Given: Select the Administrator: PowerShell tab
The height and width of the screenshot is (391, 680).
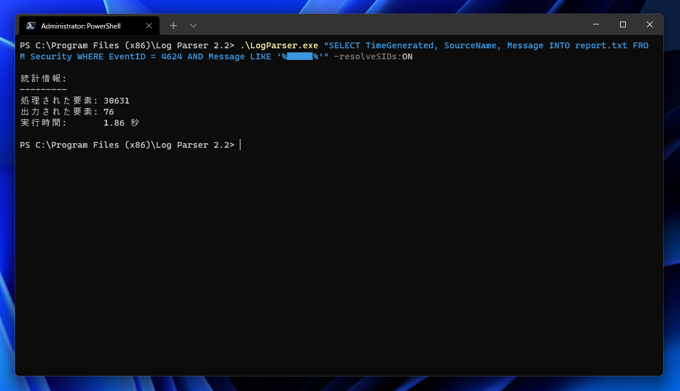Looking at the screenshot, I should coord(89,26).
